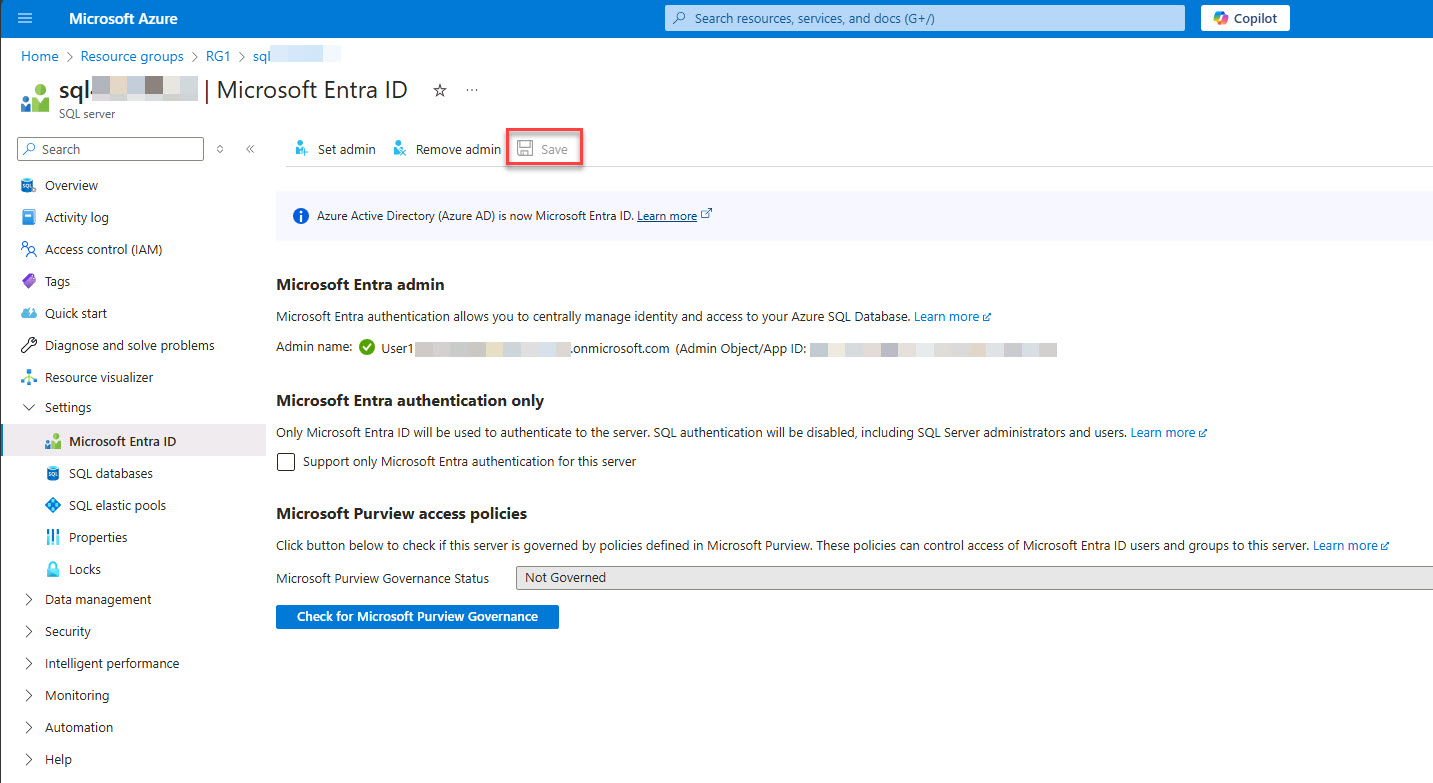Click the Remove admin toolbar button
1433x783 pixels.
(447, 149)
